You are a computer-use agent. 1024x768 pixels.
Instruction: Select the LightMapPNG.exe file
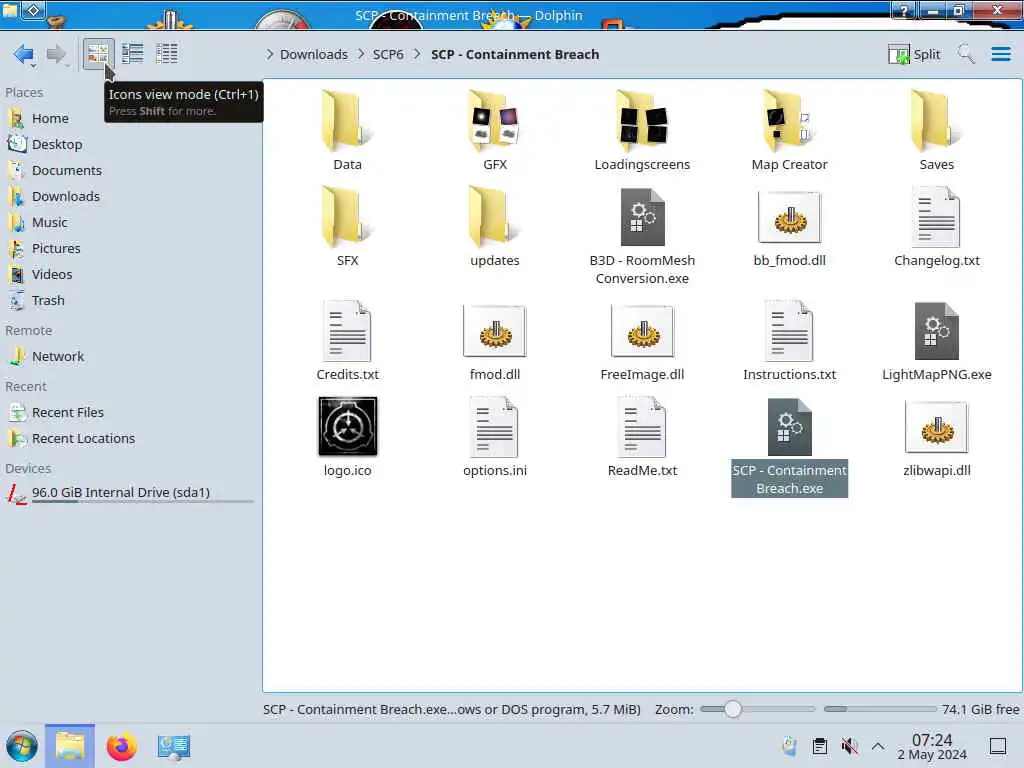(x=936, y=341)
